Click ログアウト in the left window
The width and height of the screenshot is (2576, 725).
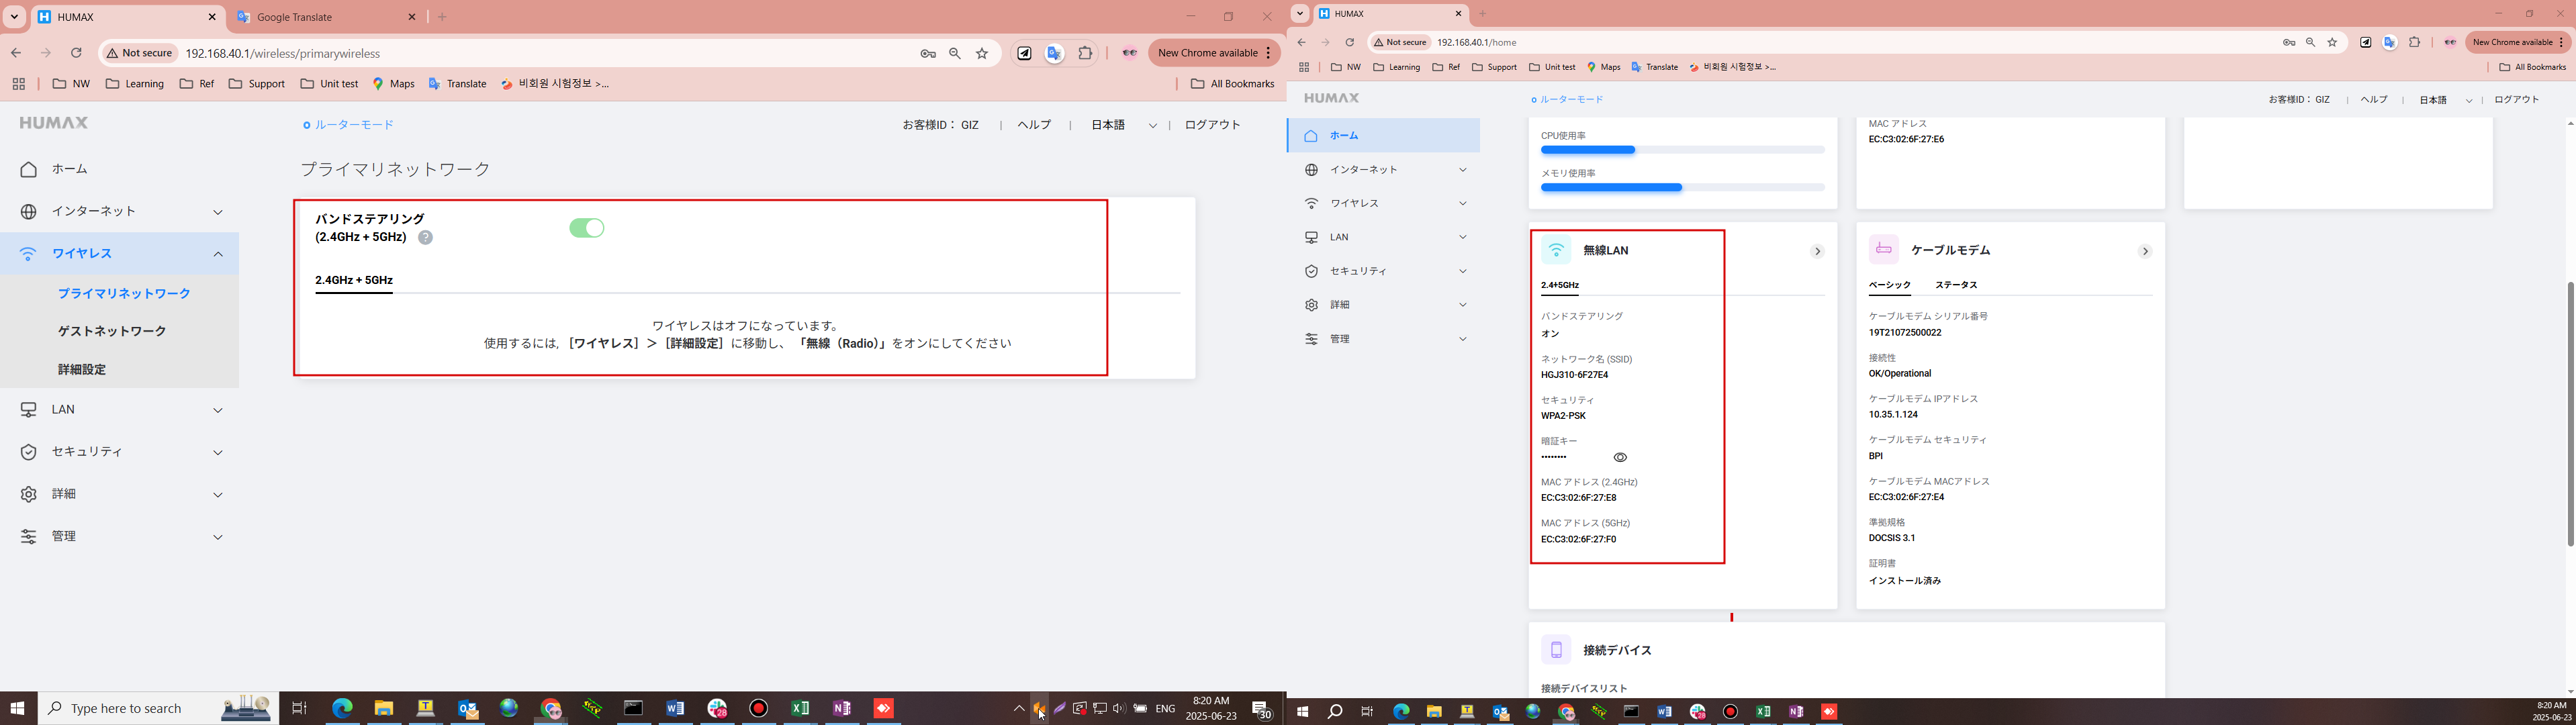click(1212, 125)
